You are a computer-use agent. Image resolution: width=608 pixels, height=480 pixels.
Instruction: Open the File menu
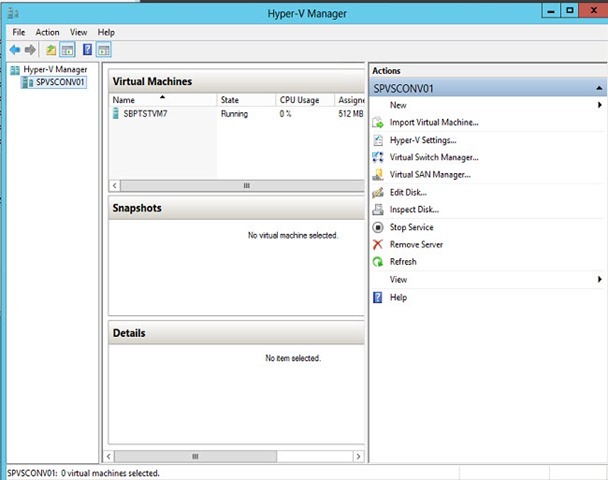click(19, 32)
